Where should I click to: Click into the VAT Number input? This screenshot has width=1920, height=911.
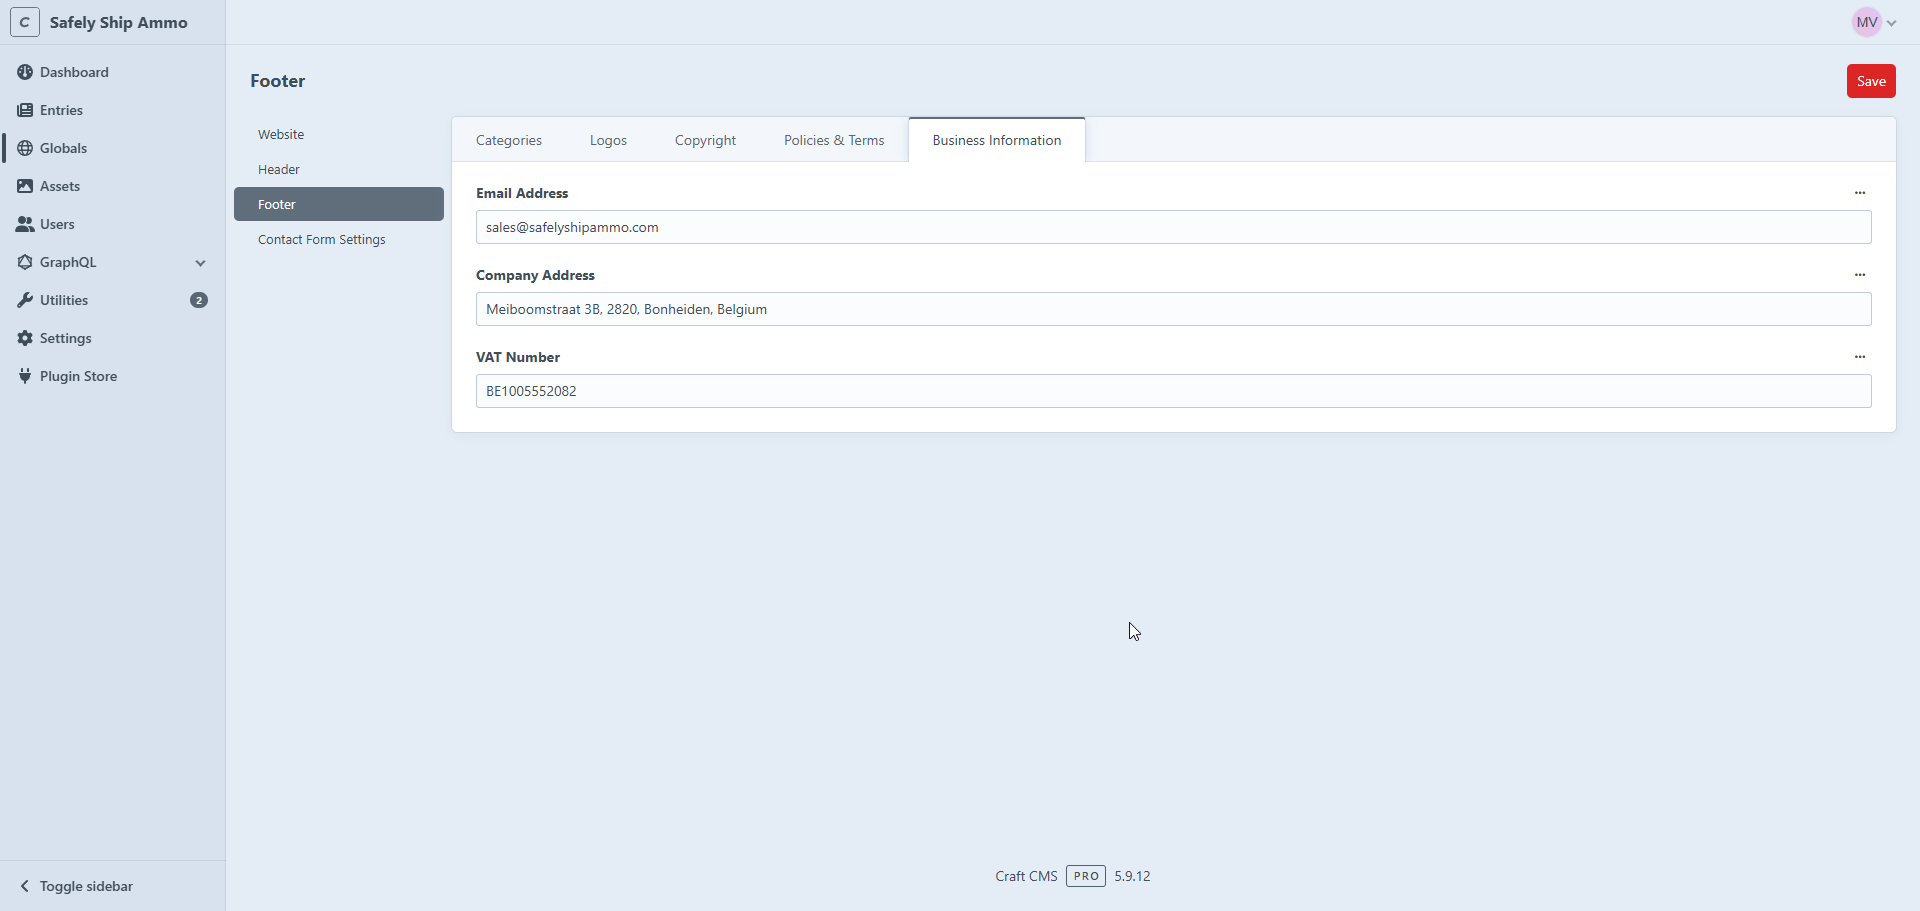pyautogui.click(x=1174, y=391)
